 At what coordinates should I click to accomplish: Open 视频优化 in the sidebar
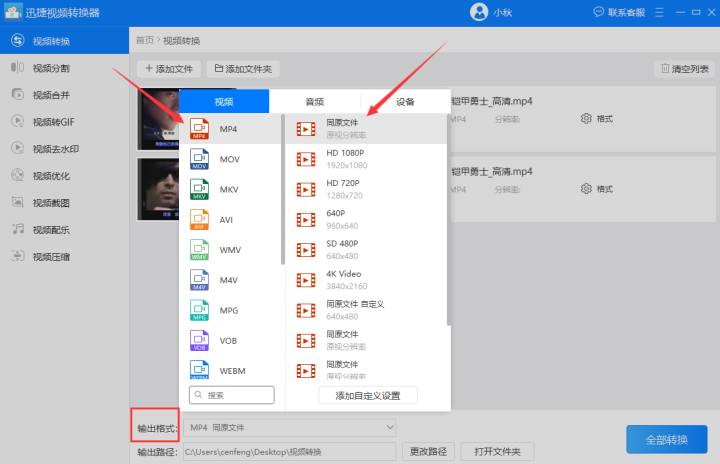coord(64,176)
